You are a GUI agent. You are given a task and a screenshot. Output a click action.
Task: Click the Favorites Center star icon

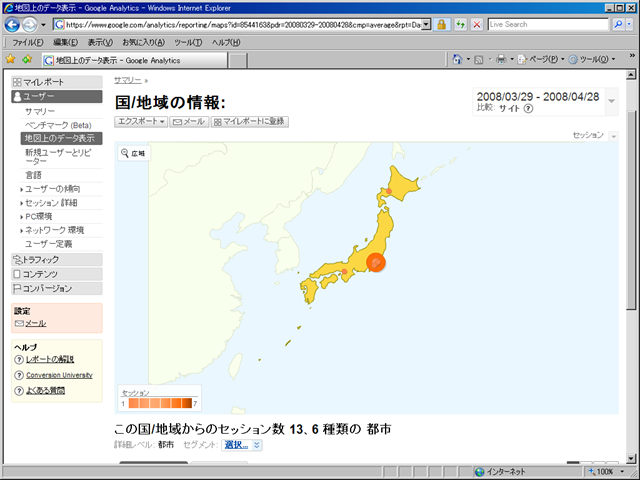click(11, 60)
